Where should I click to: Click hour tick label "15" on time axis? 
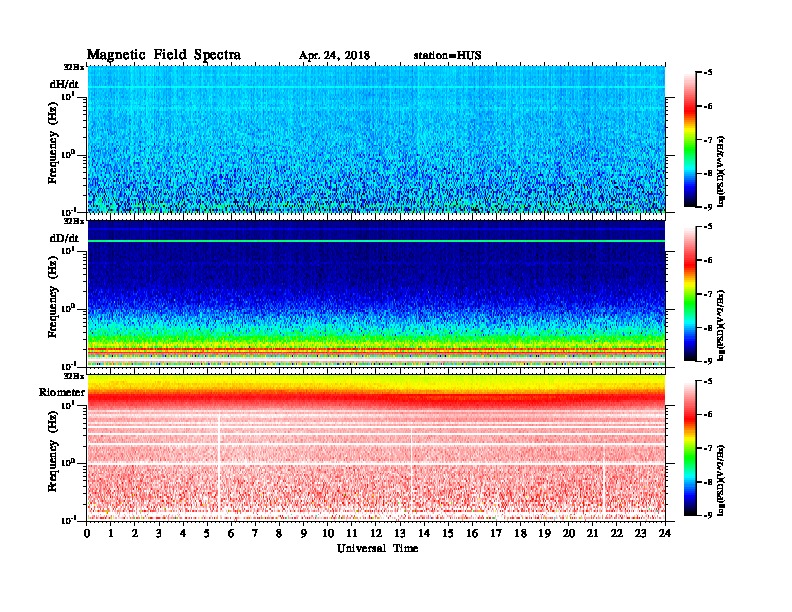click(x=448, y=533)
